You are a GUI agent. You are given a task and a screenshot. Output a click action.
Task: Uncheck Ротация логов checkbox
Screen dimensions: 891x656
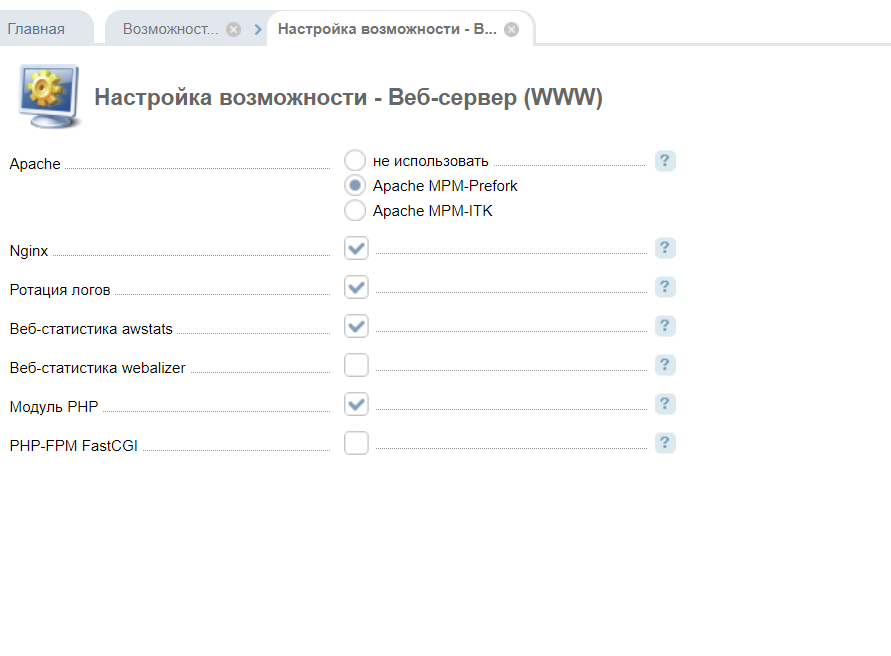point(356,287)
